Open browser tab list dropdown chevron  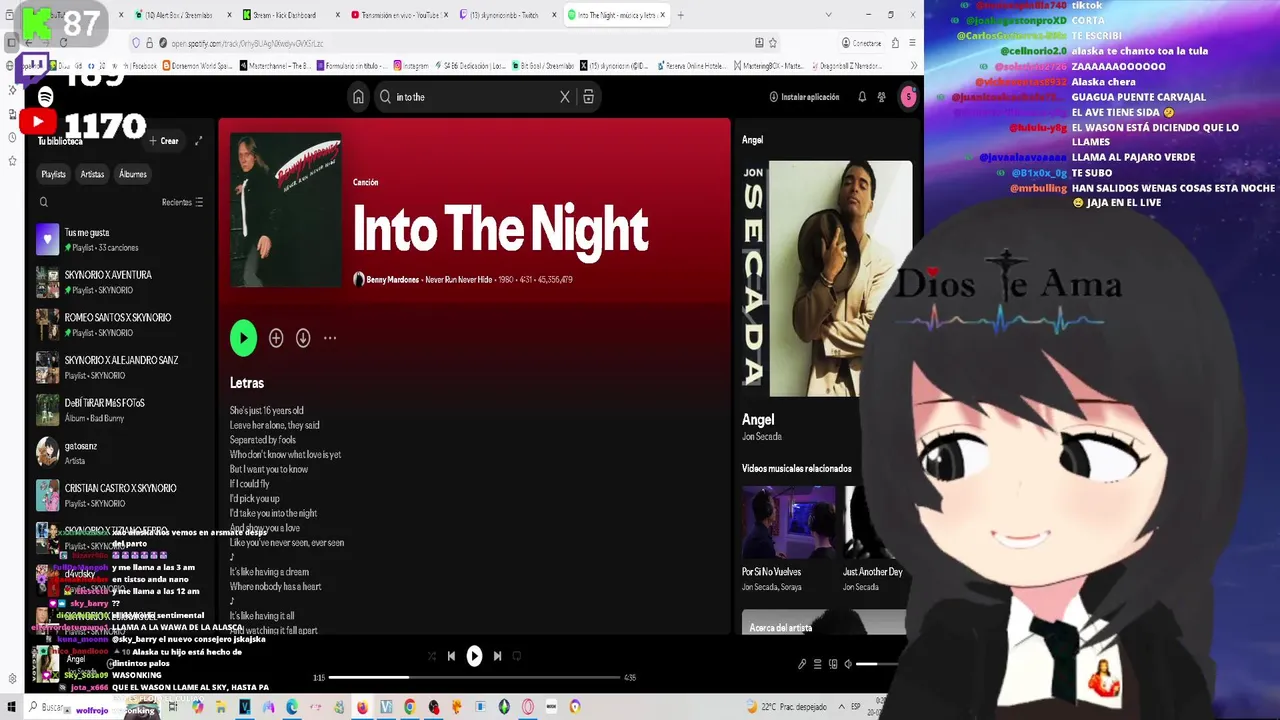tap(828, 15)
